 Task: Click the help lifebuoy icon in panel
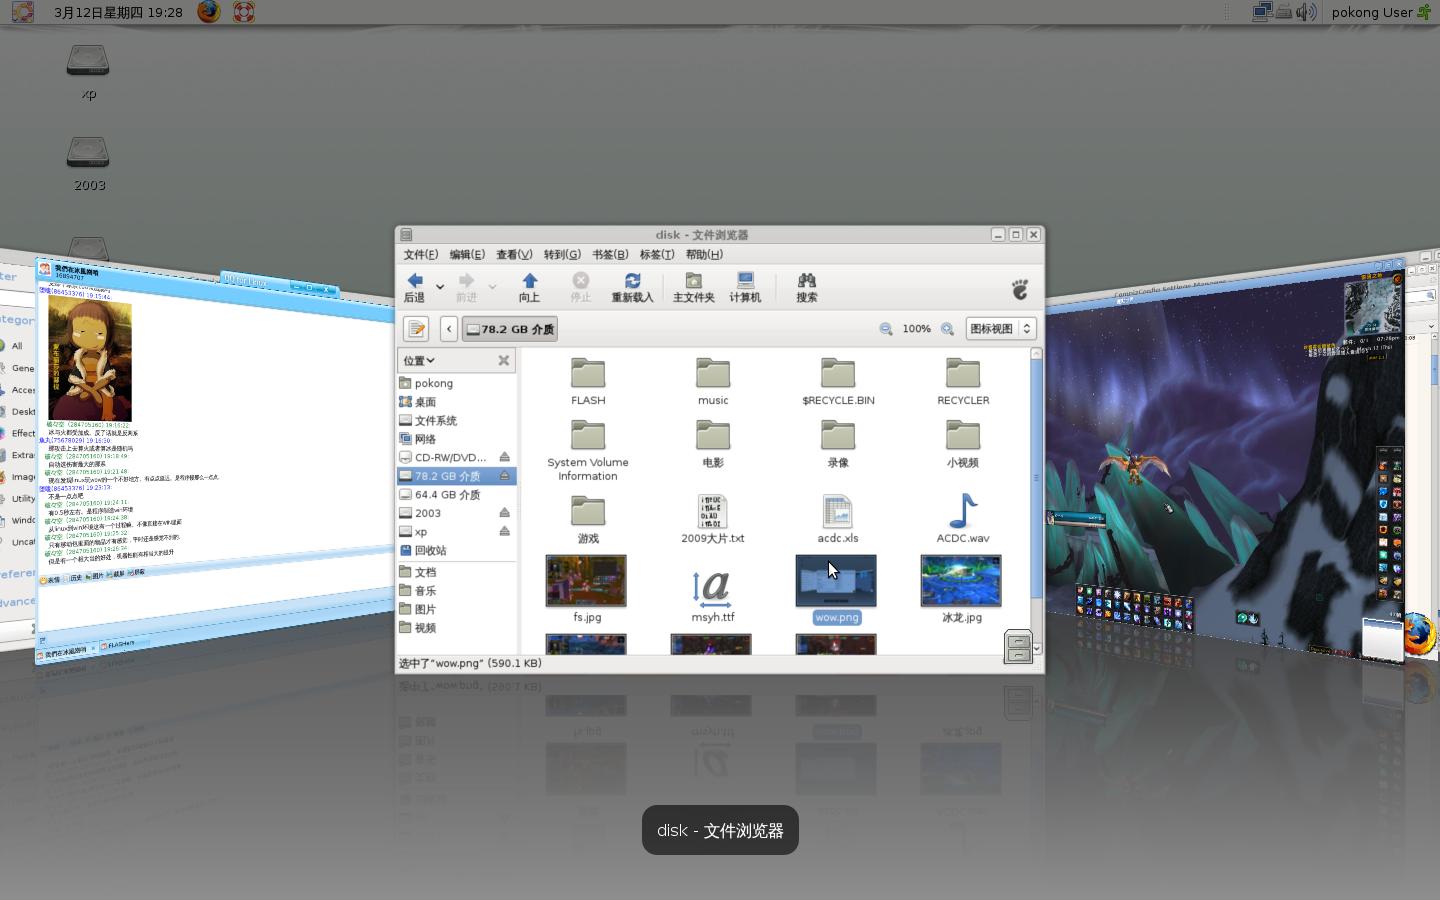(243, 12)
